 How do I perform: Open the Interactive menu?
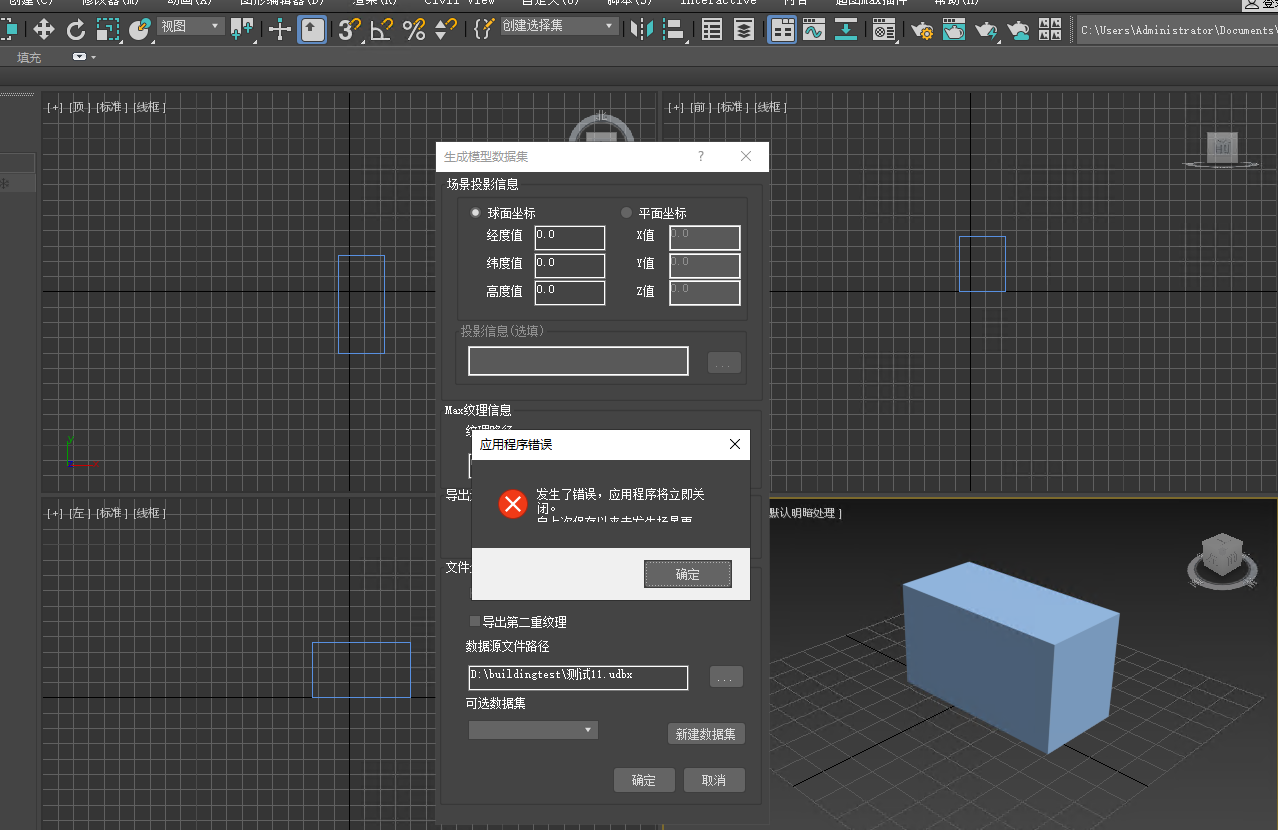[718, 3]
